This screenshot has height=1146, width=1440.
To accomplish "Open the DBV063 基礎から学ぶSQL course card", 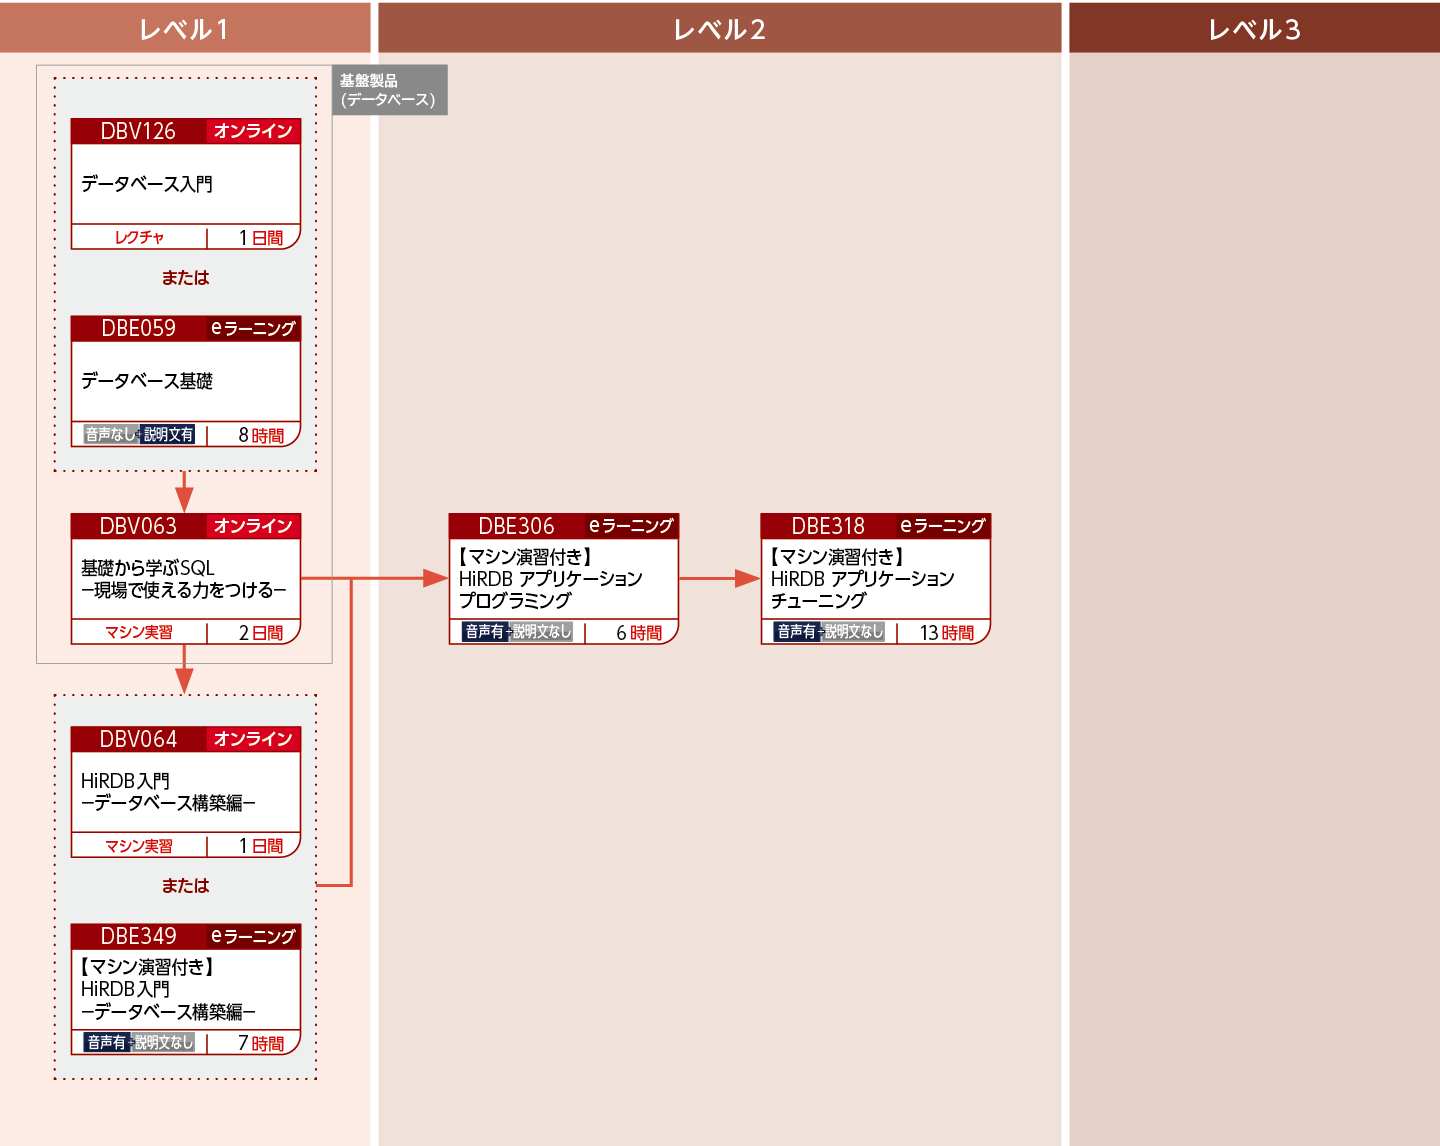I will click(186, 579).
